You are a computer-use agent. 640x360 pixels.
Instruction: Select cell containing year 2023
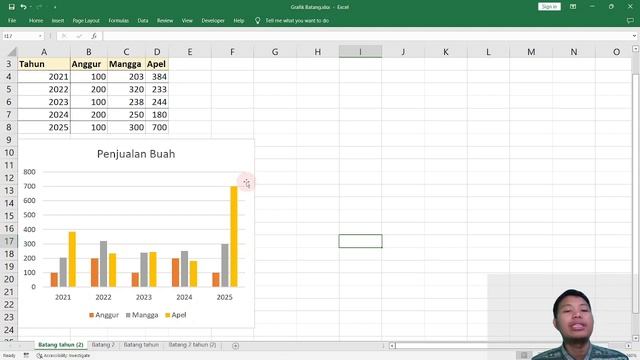pos(44,102)
